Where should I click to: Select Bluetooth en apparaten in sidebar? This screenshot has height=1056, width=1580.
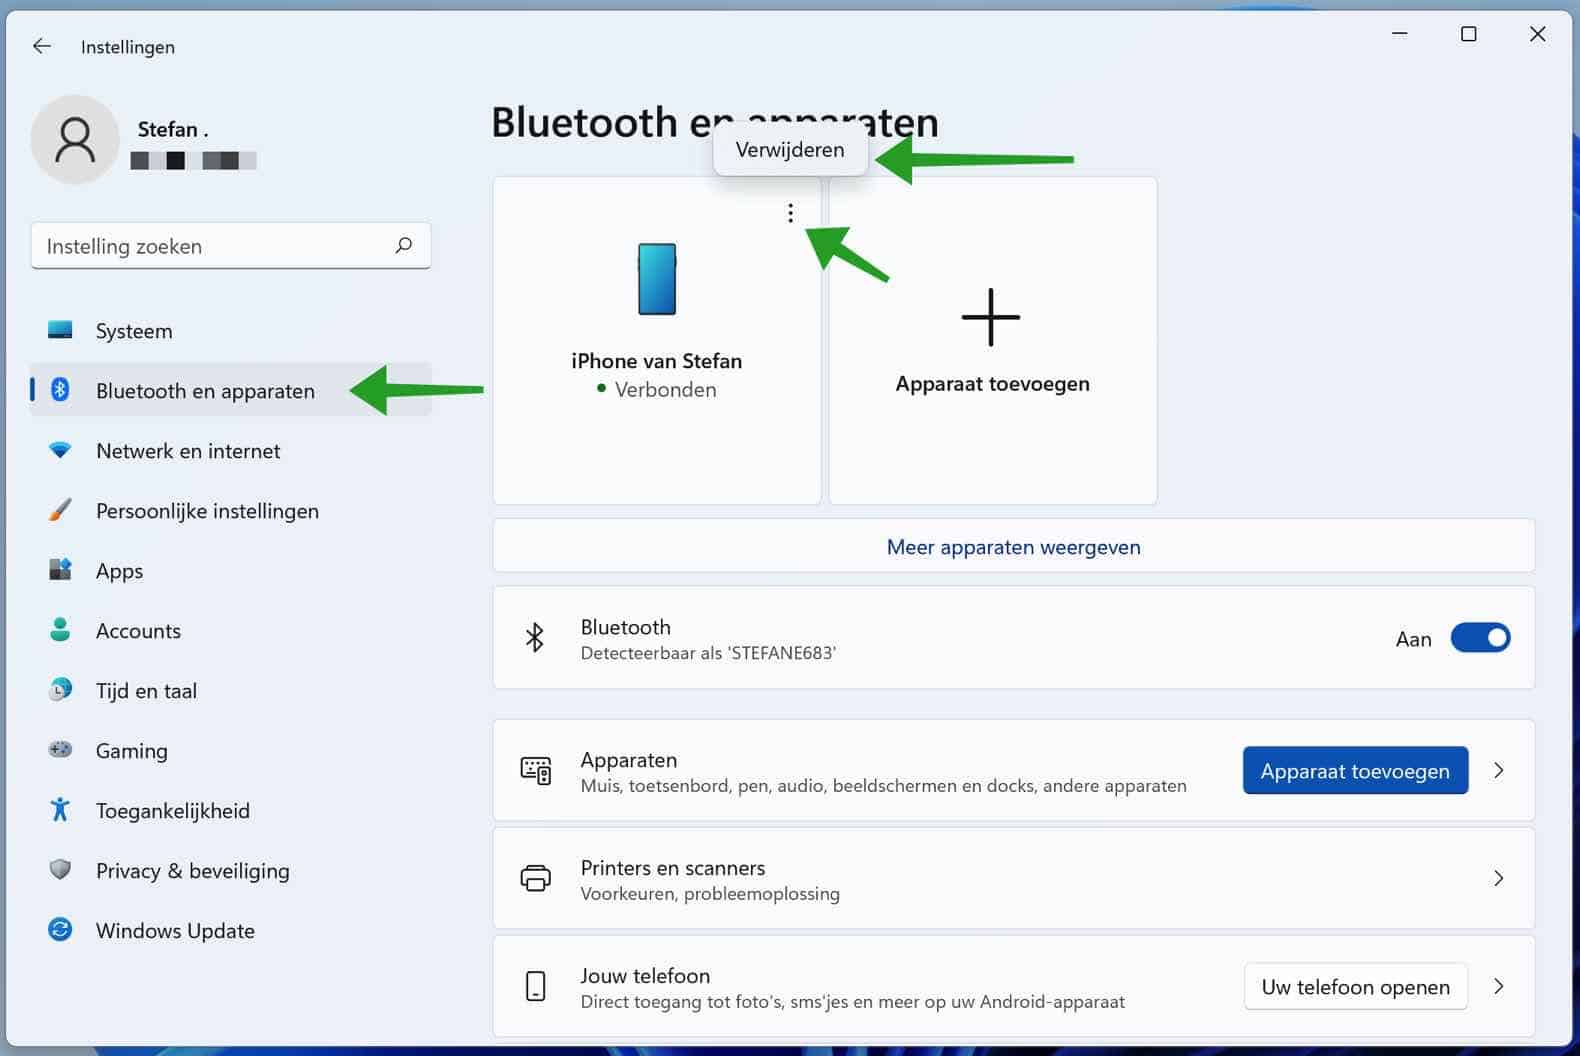pos(231,390)
